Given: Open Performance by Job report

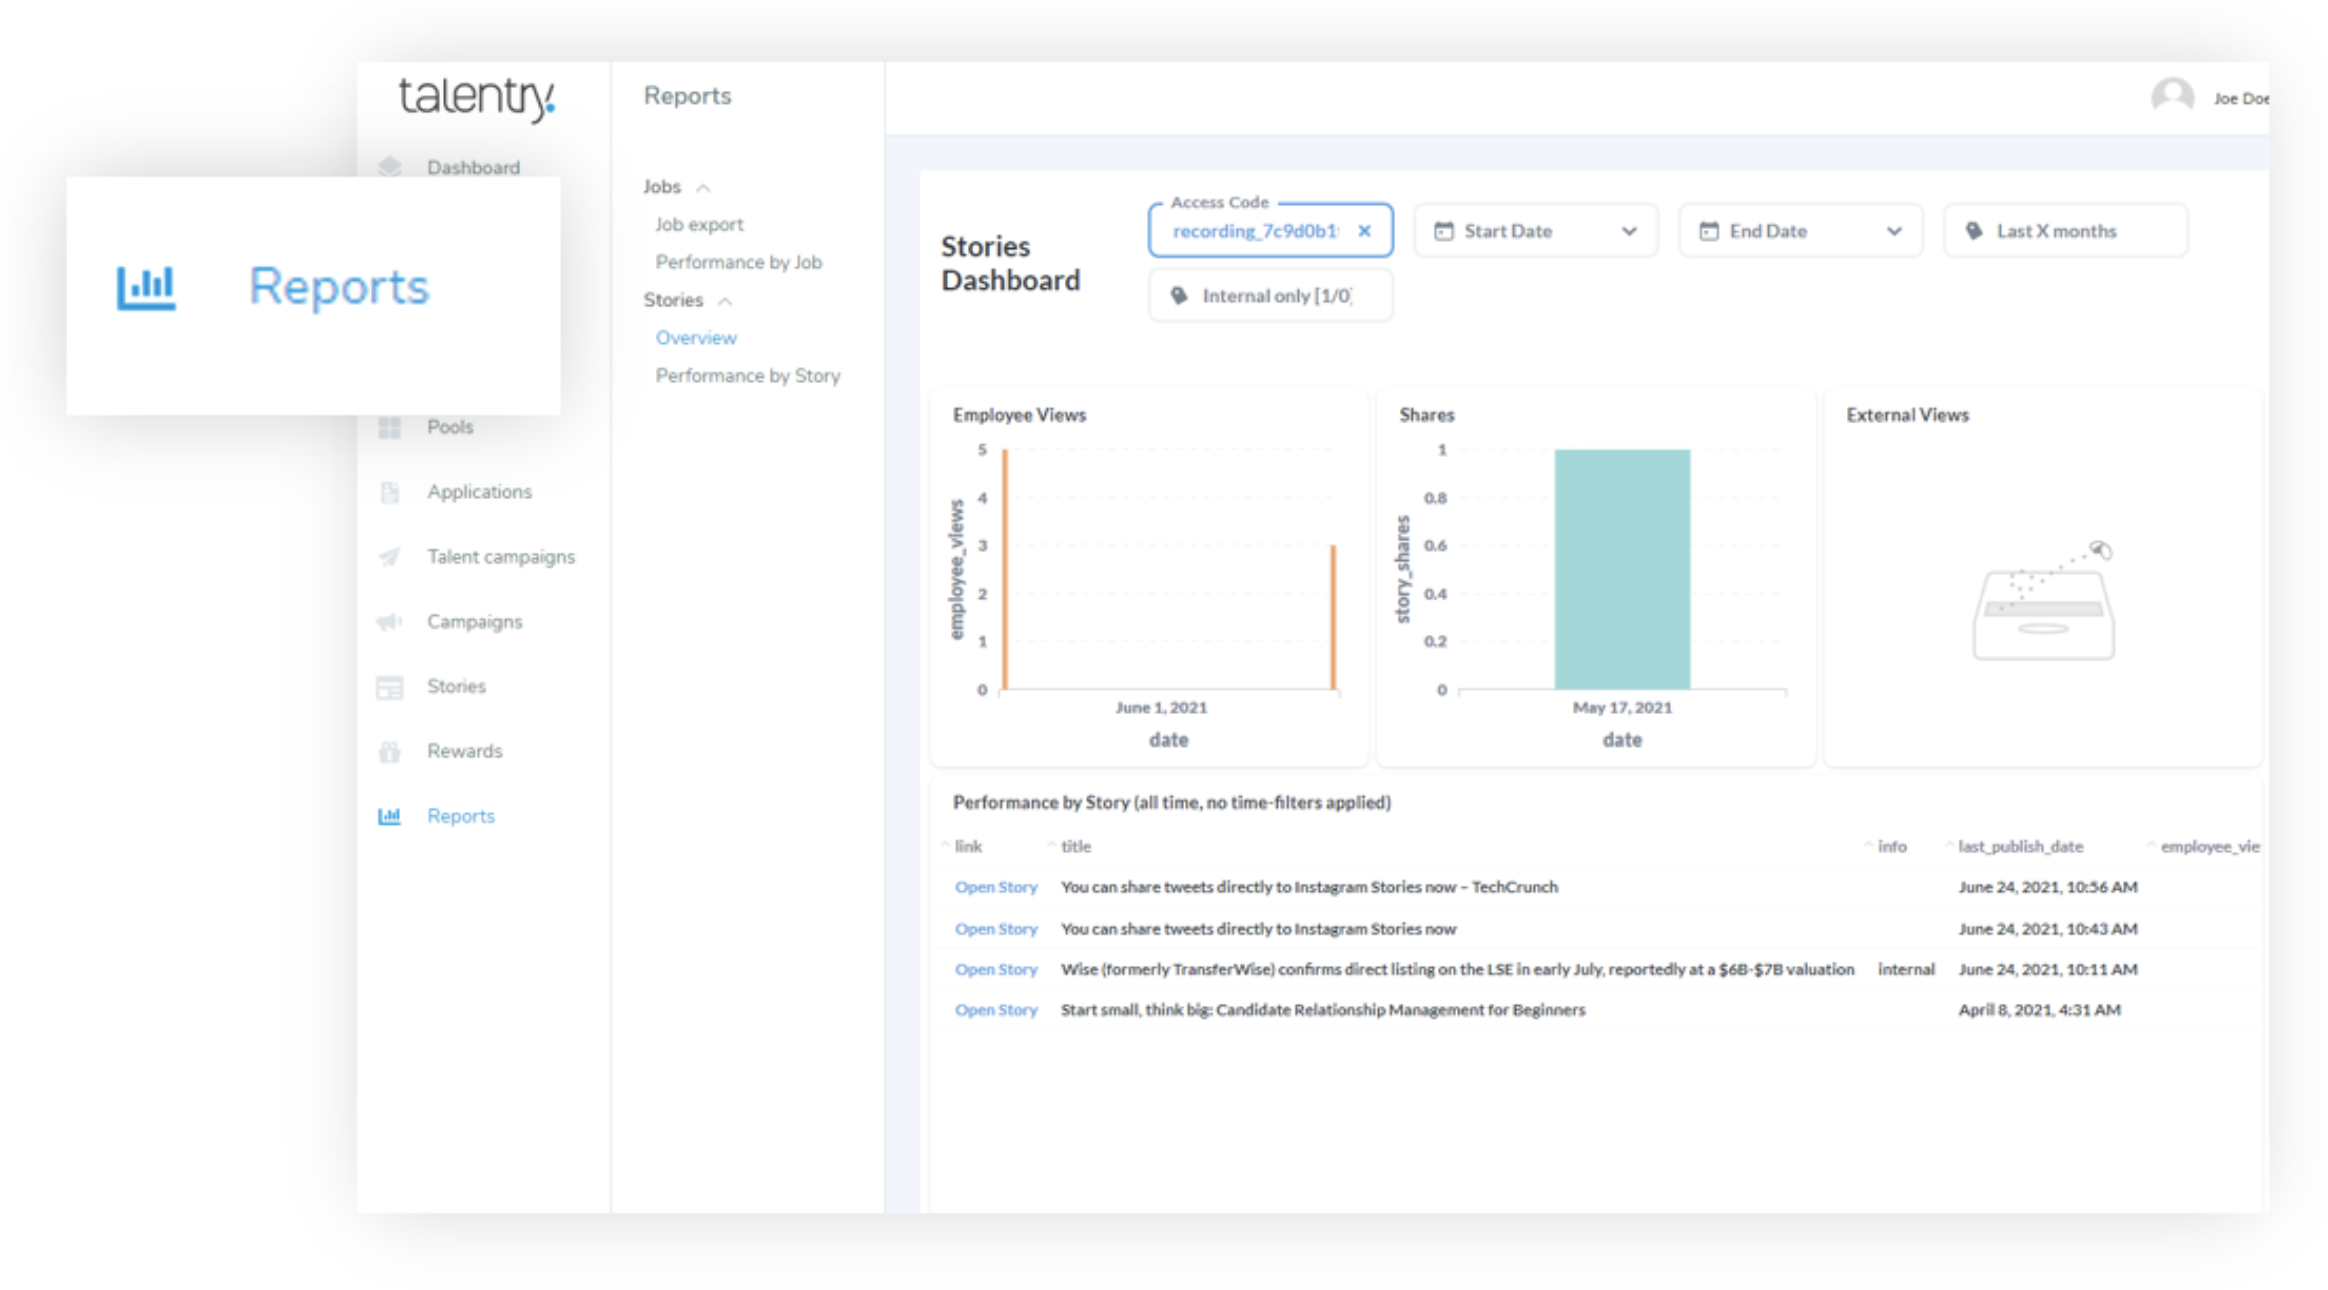Looking at the screenshot, I should 738,262.
